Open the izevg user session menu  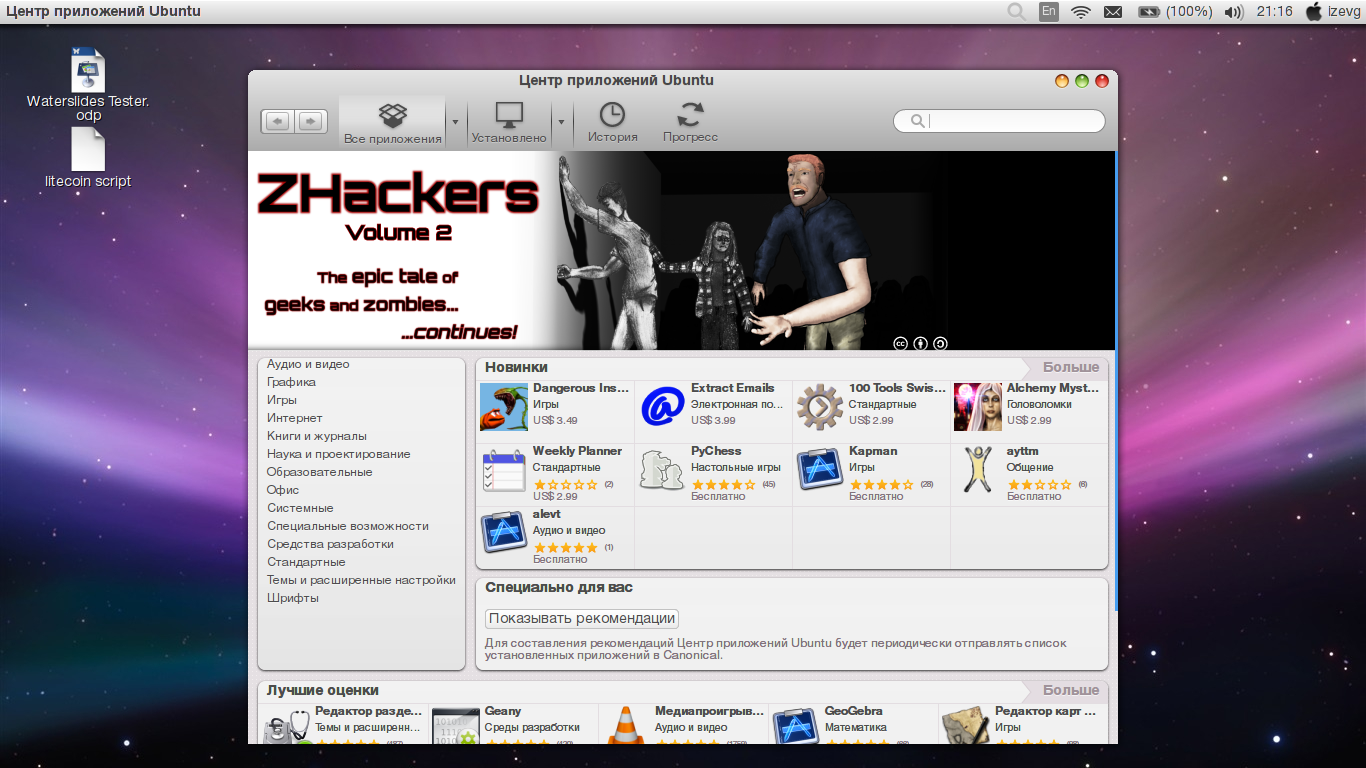point(1333,12)
